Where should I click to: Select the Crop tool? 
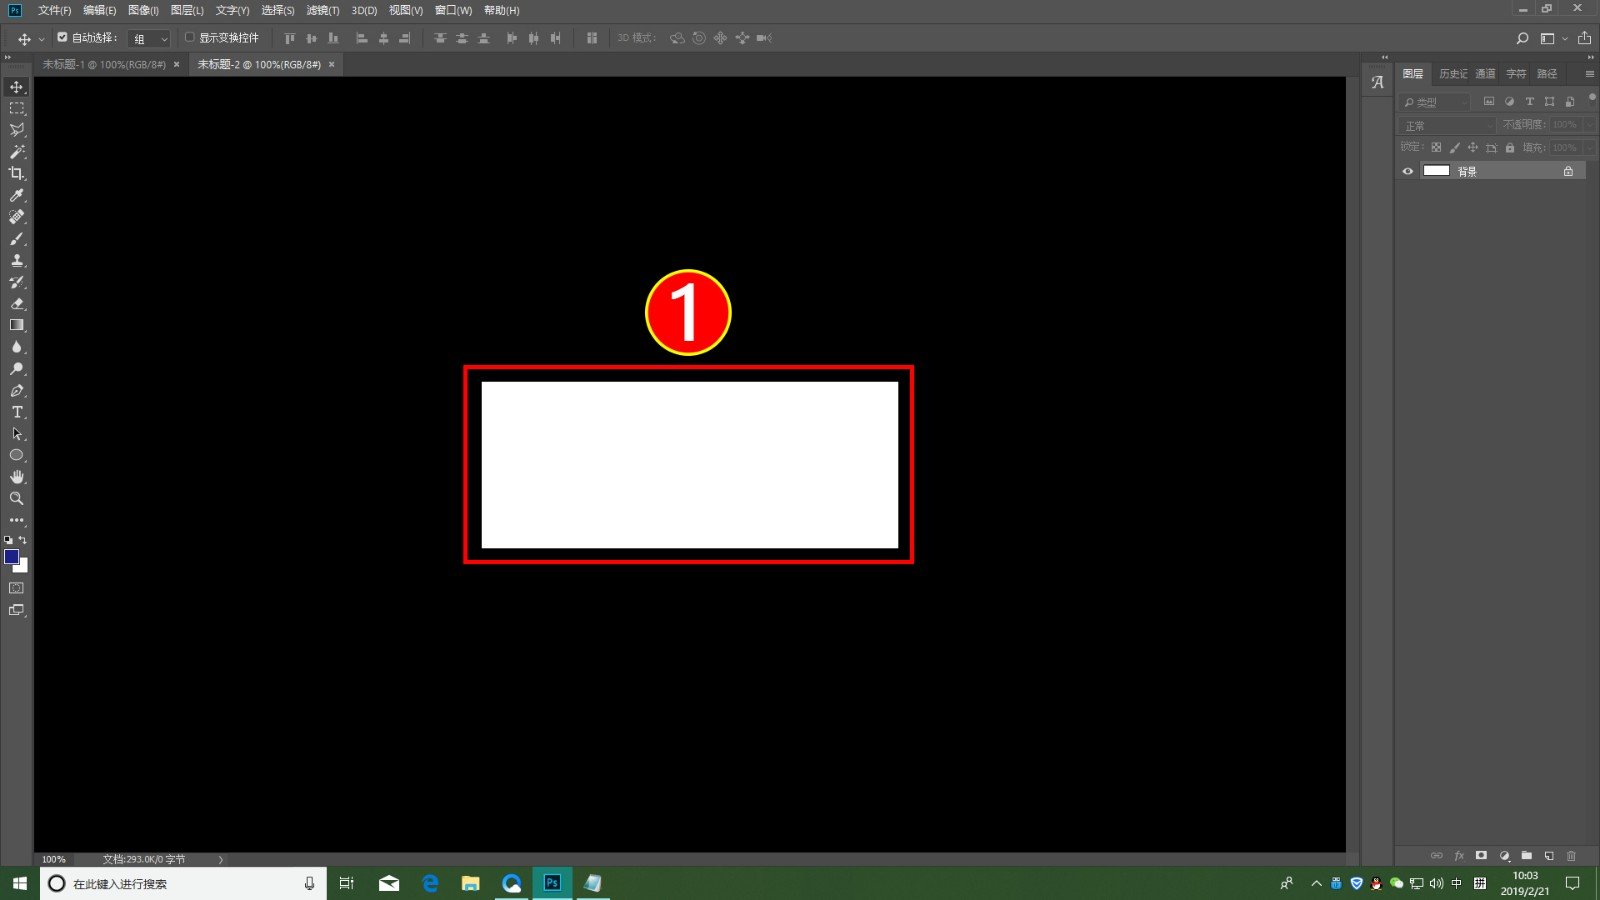click(x=17, y=174)
